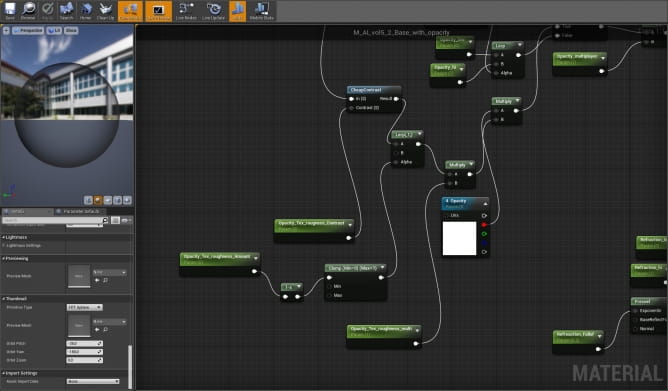The height and width of the screenshot is (391, 668).
Task: Click the Orbit Yaw value field
Action: [x=84, y=352]
